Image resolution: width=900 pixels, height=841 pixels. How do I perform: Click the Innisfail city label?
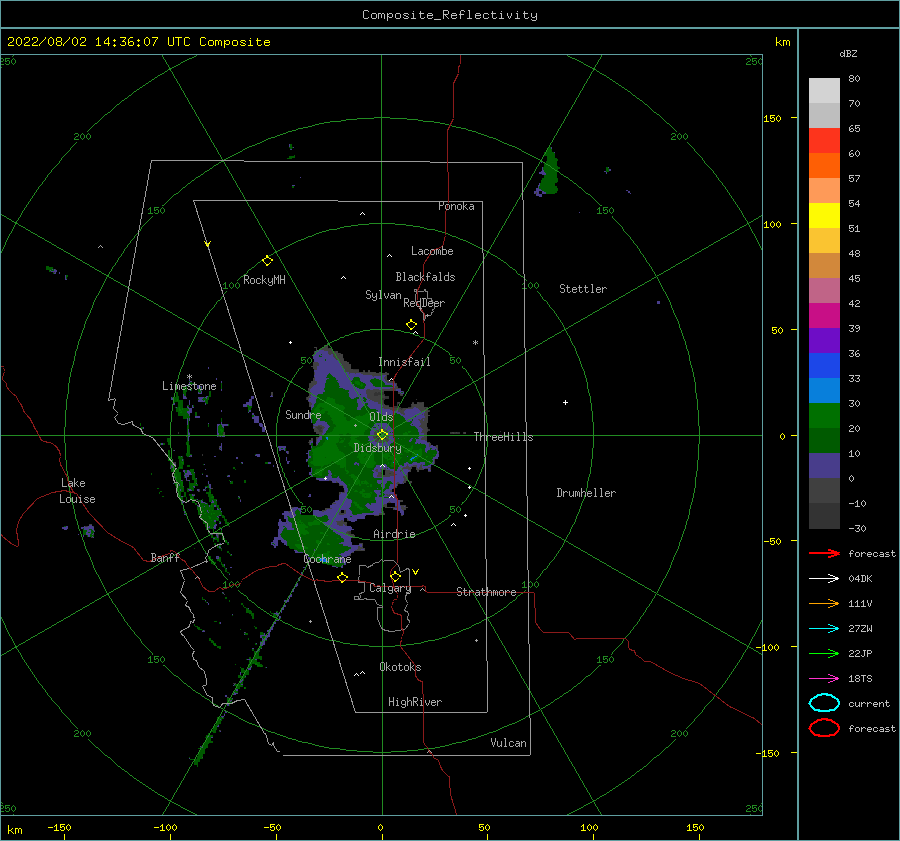tap(404, 362)
